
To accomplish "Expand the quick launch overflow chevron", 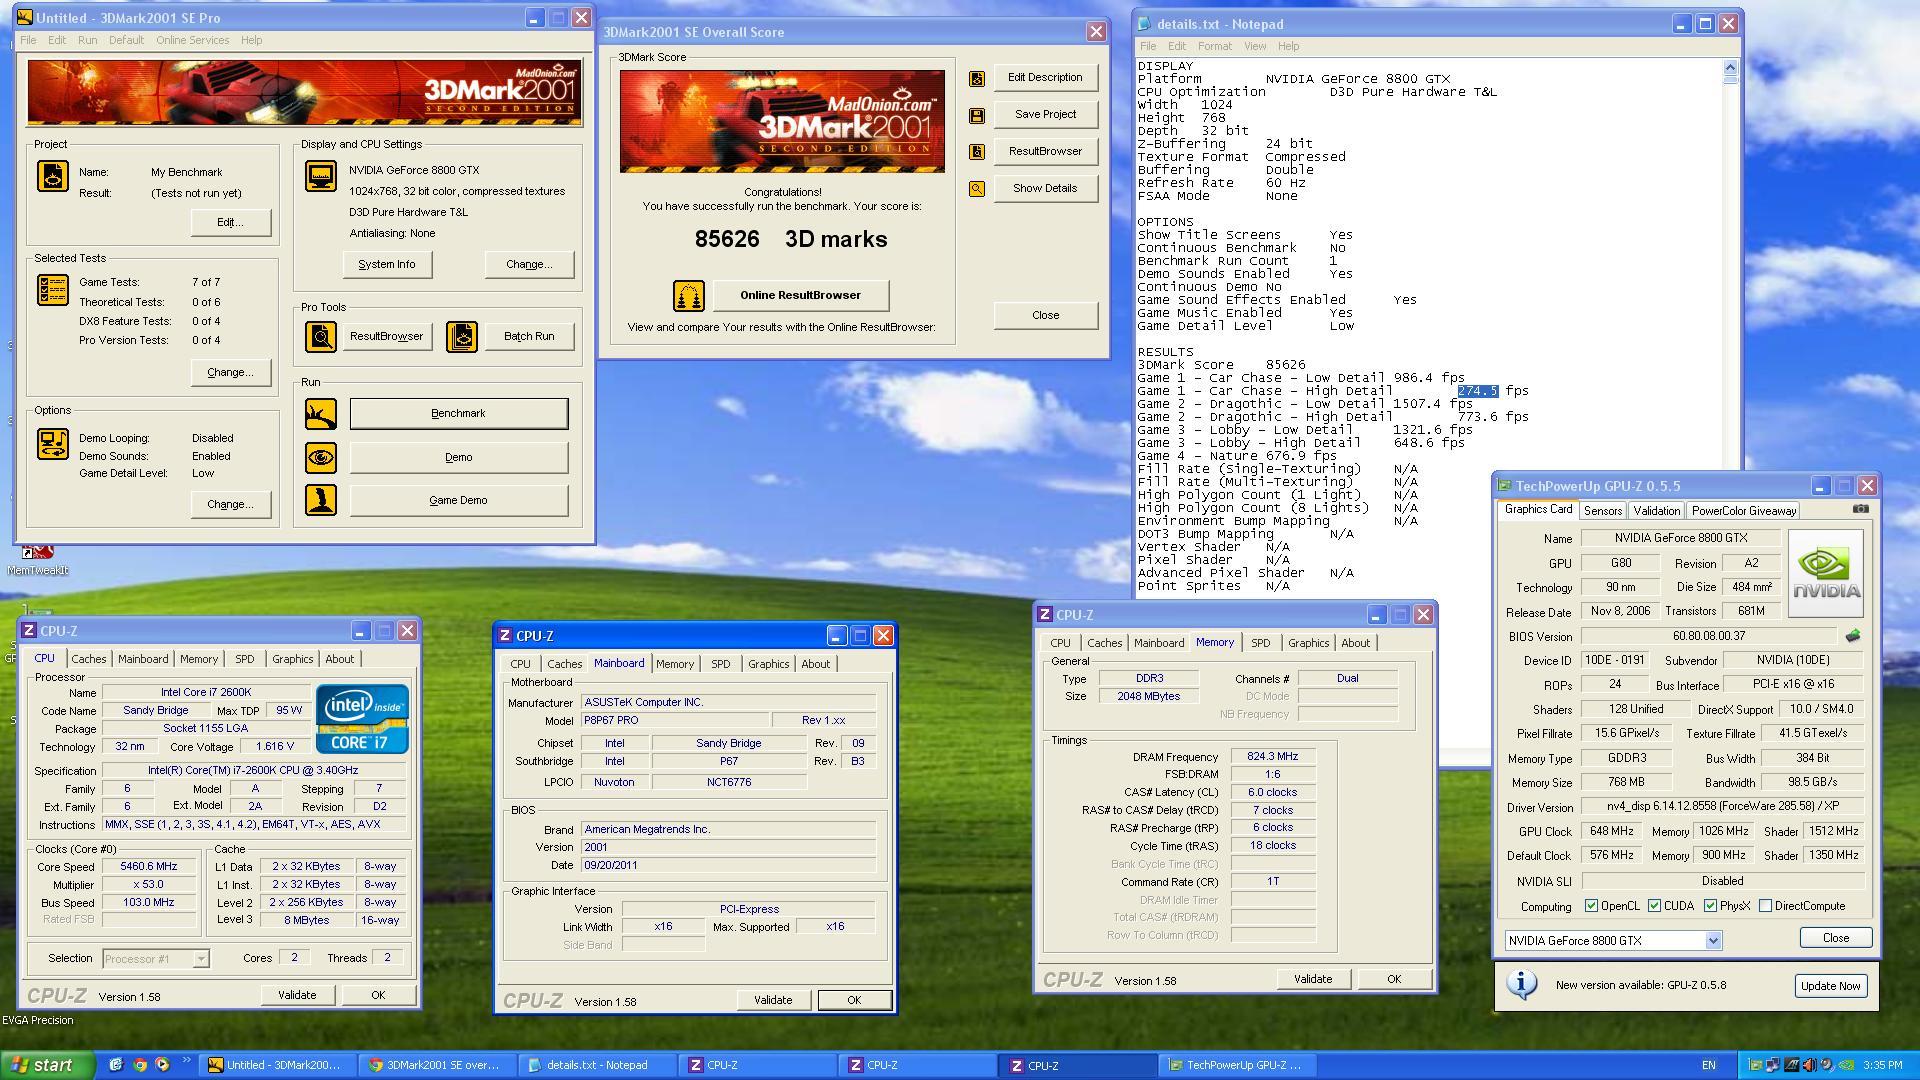I will click(x=186, y=1062).
